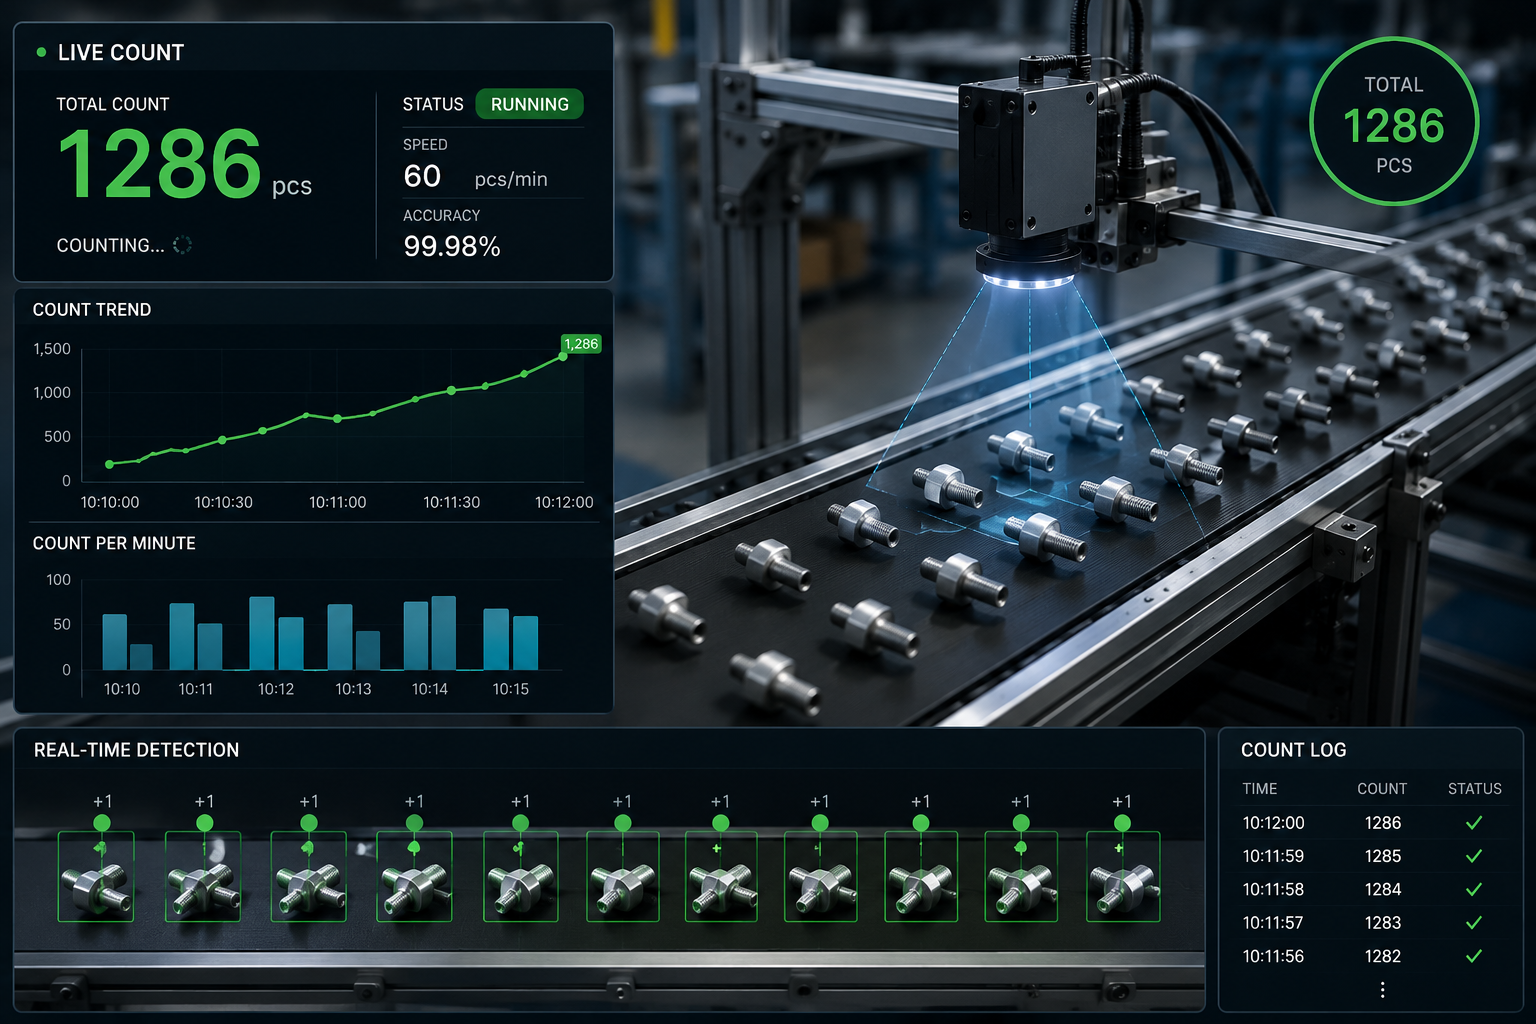The height and width of the screenshot is (1024, 1536).
Task: Click the spinner icon next to COUNTING...
Action: (x=182, y=245)
